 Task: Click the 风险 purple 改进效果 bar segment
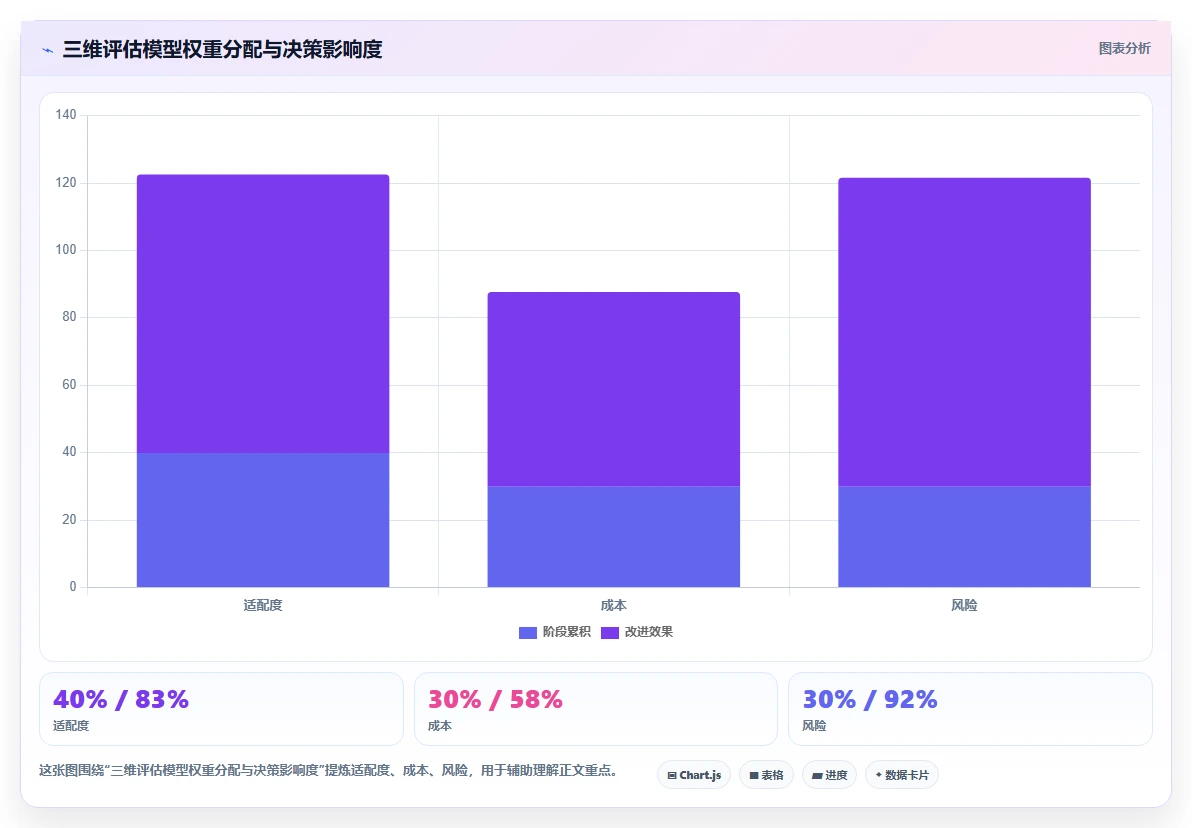coord(964,332)
